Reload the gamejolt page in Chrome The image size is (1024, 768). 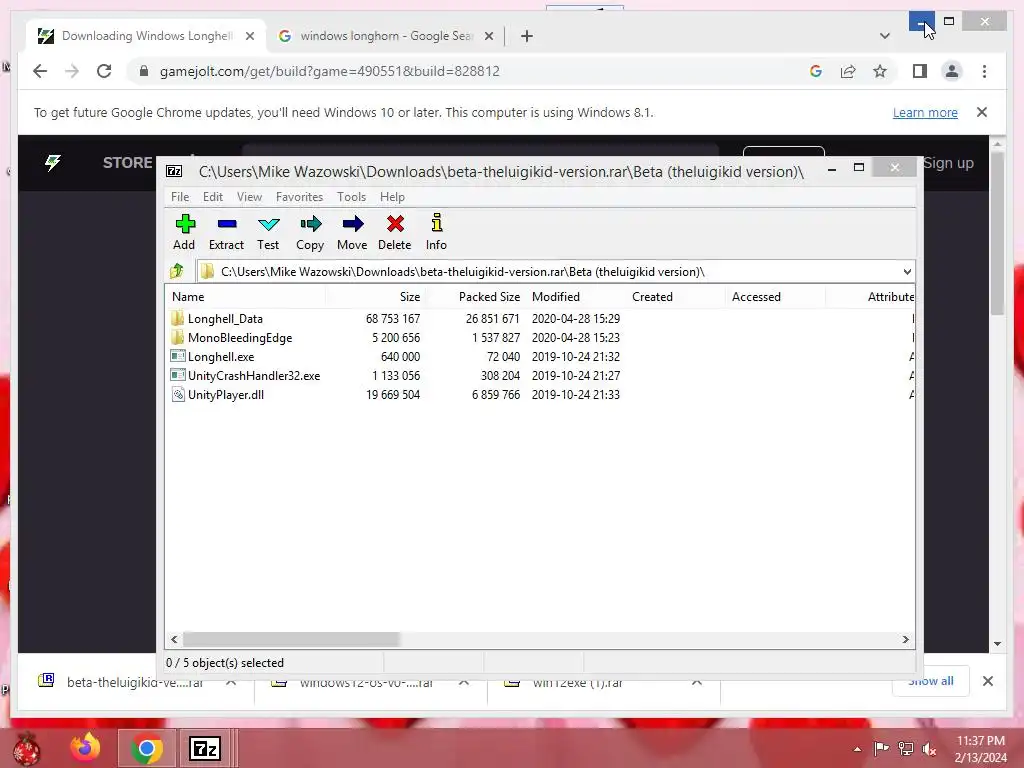coord(104,71)
